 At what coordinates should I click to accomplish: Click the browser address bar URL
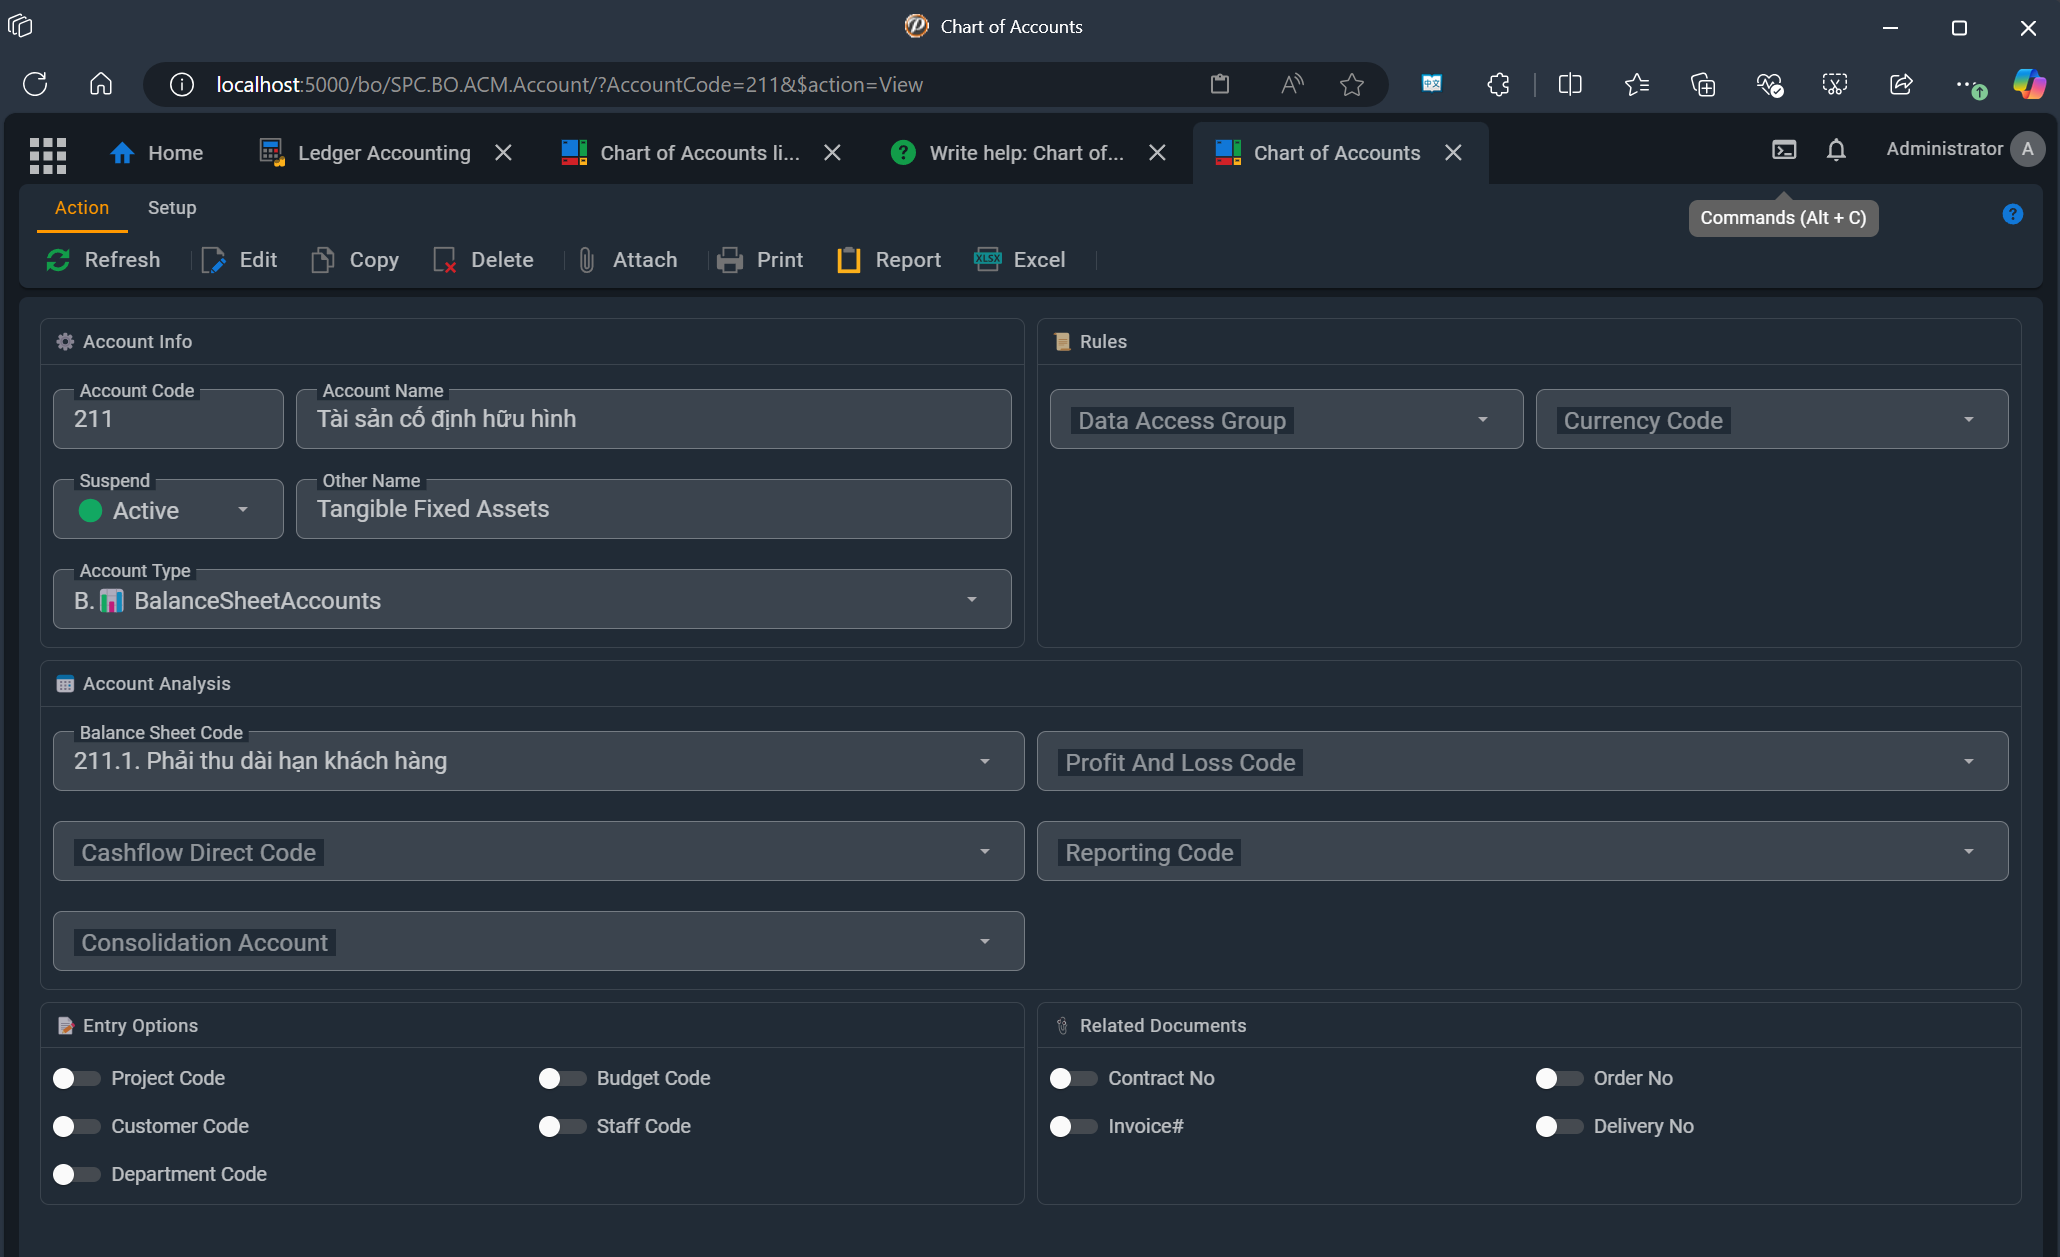pos(569,85)
